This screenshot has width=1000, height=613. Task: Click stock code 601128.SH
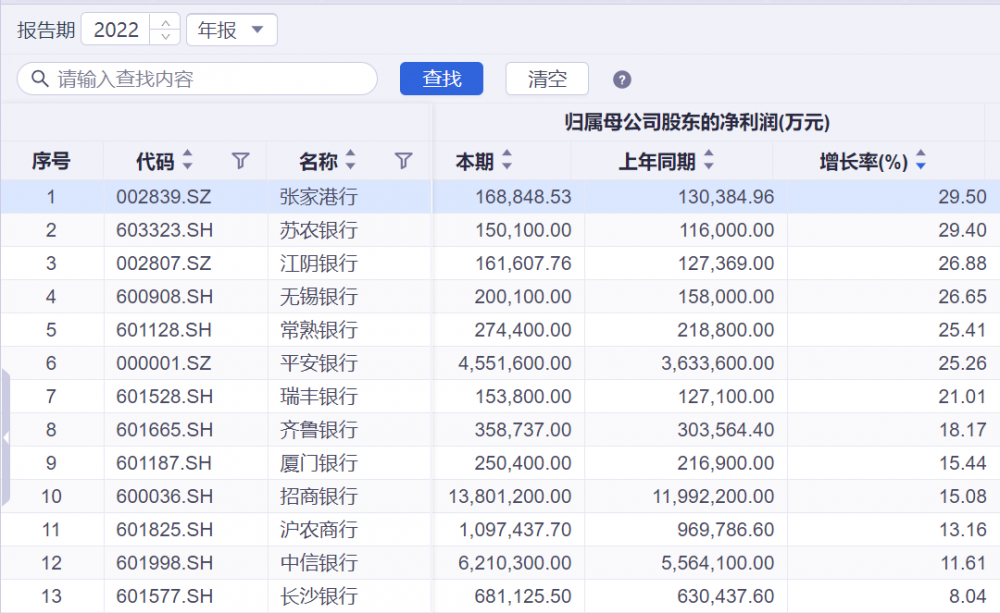click(x=164, y=330)
